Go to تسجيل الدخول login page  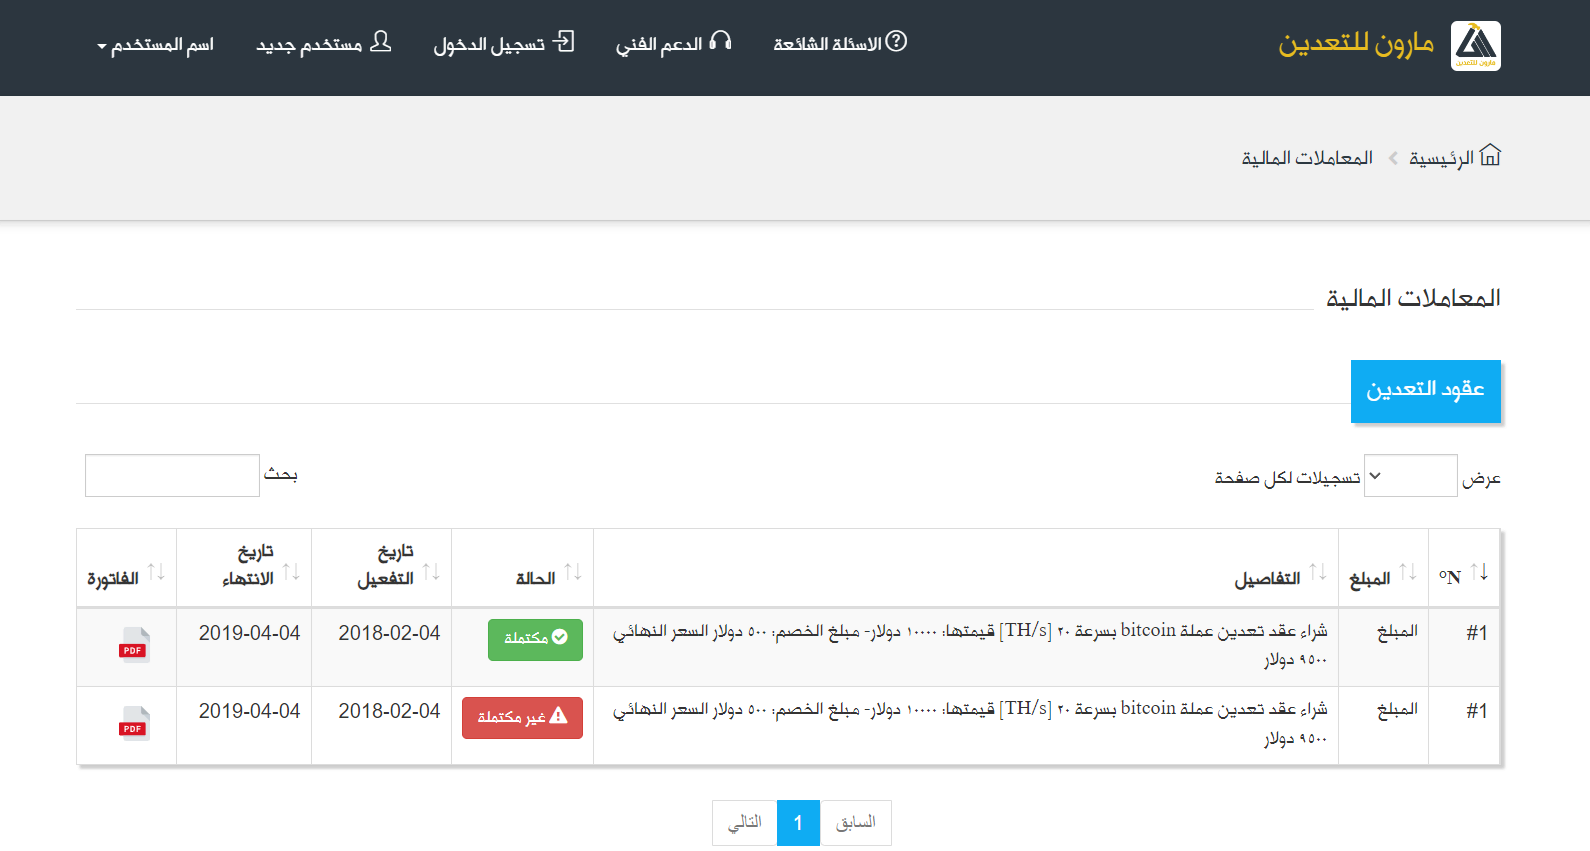[503, 43]
